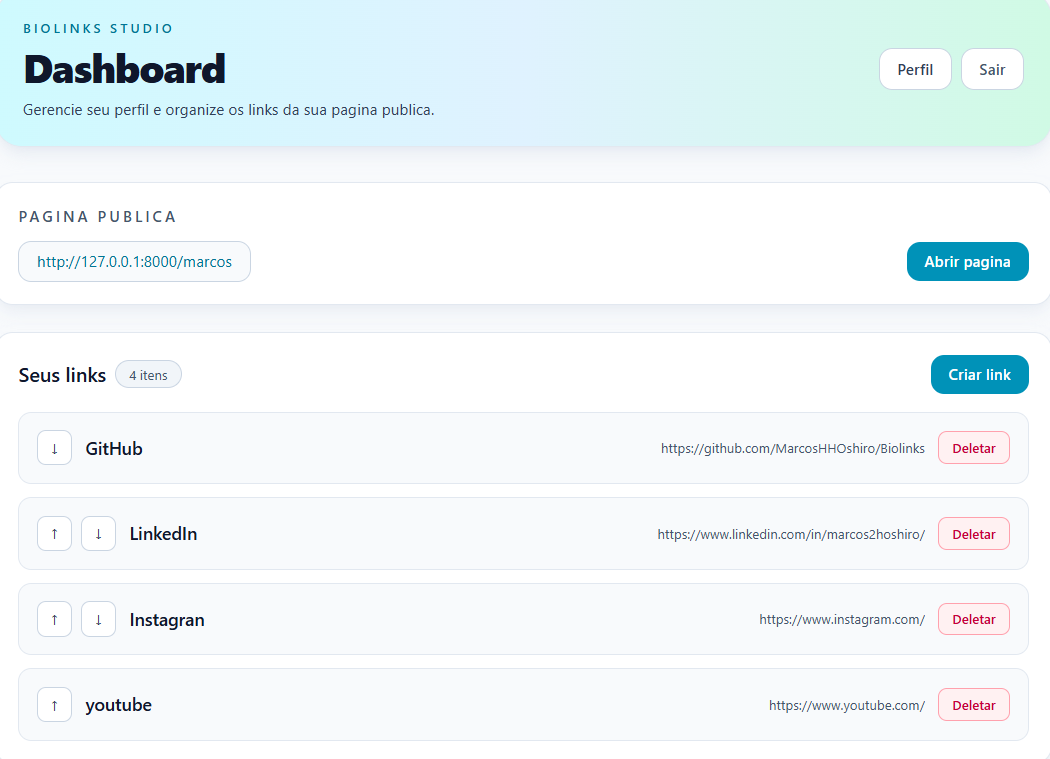Delete the youtube link

coord(973,705)
